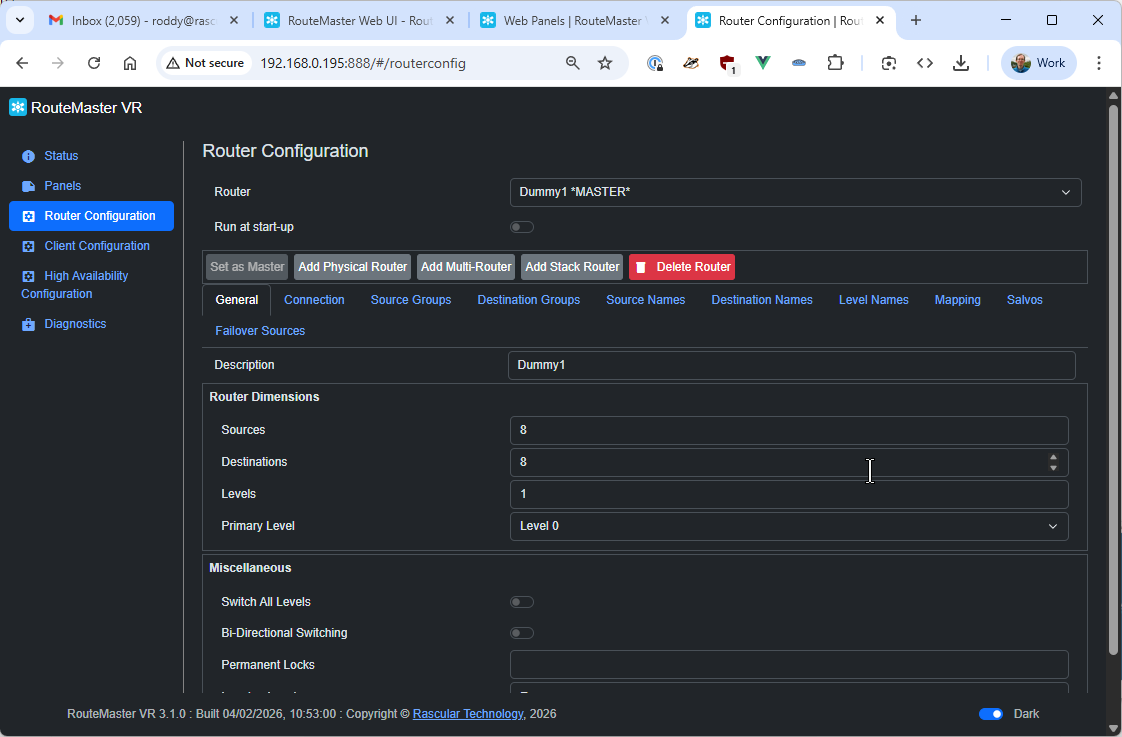Open the Level Names tab
1122x737 pixels.
click(874, 300)
